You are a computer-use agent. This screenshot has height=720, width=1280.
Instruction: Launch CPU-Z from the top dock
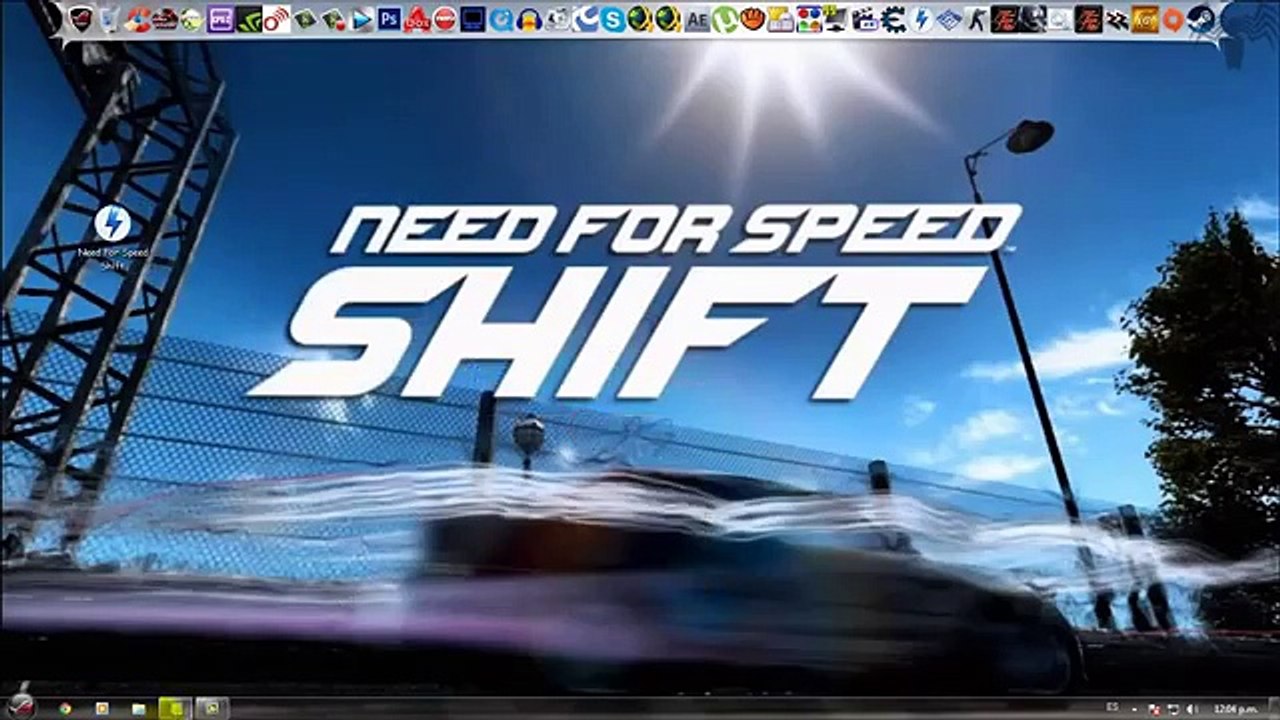click(x=221, y=19)
